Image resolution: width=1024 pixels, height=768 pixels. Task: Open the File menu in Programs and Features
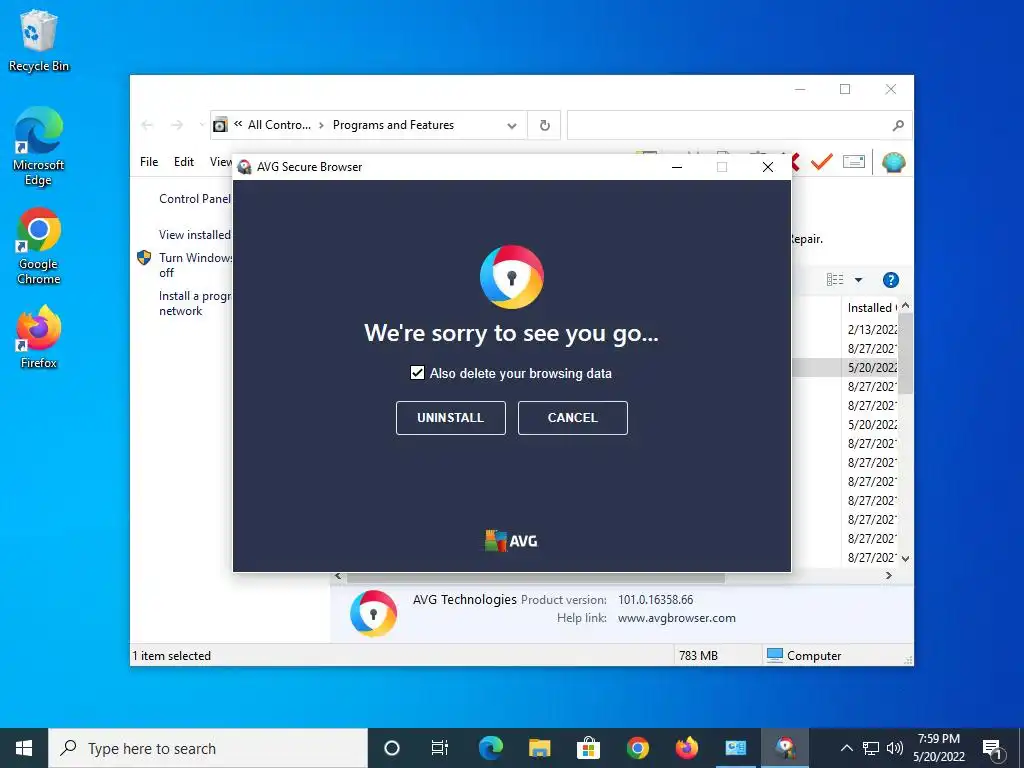point(149,162)
